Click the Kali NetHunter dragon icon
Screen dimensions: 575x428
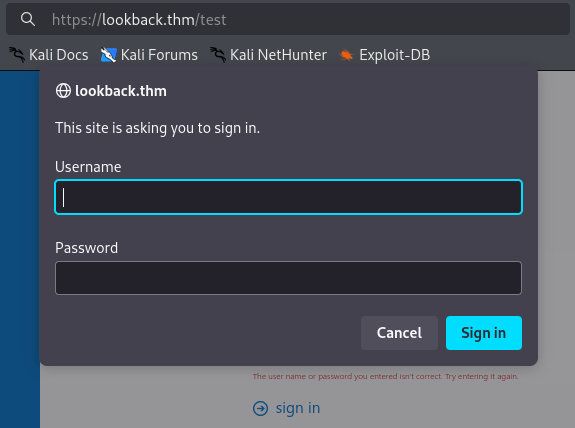coord(218,55)
